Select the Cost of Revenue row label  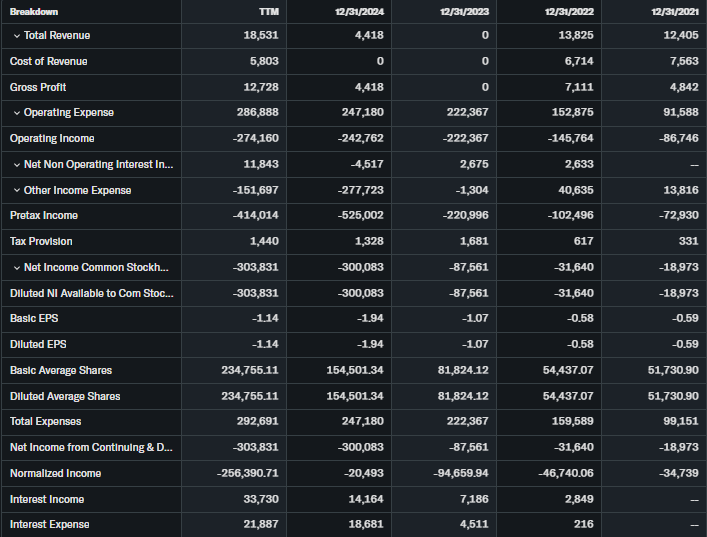point(48,62)
